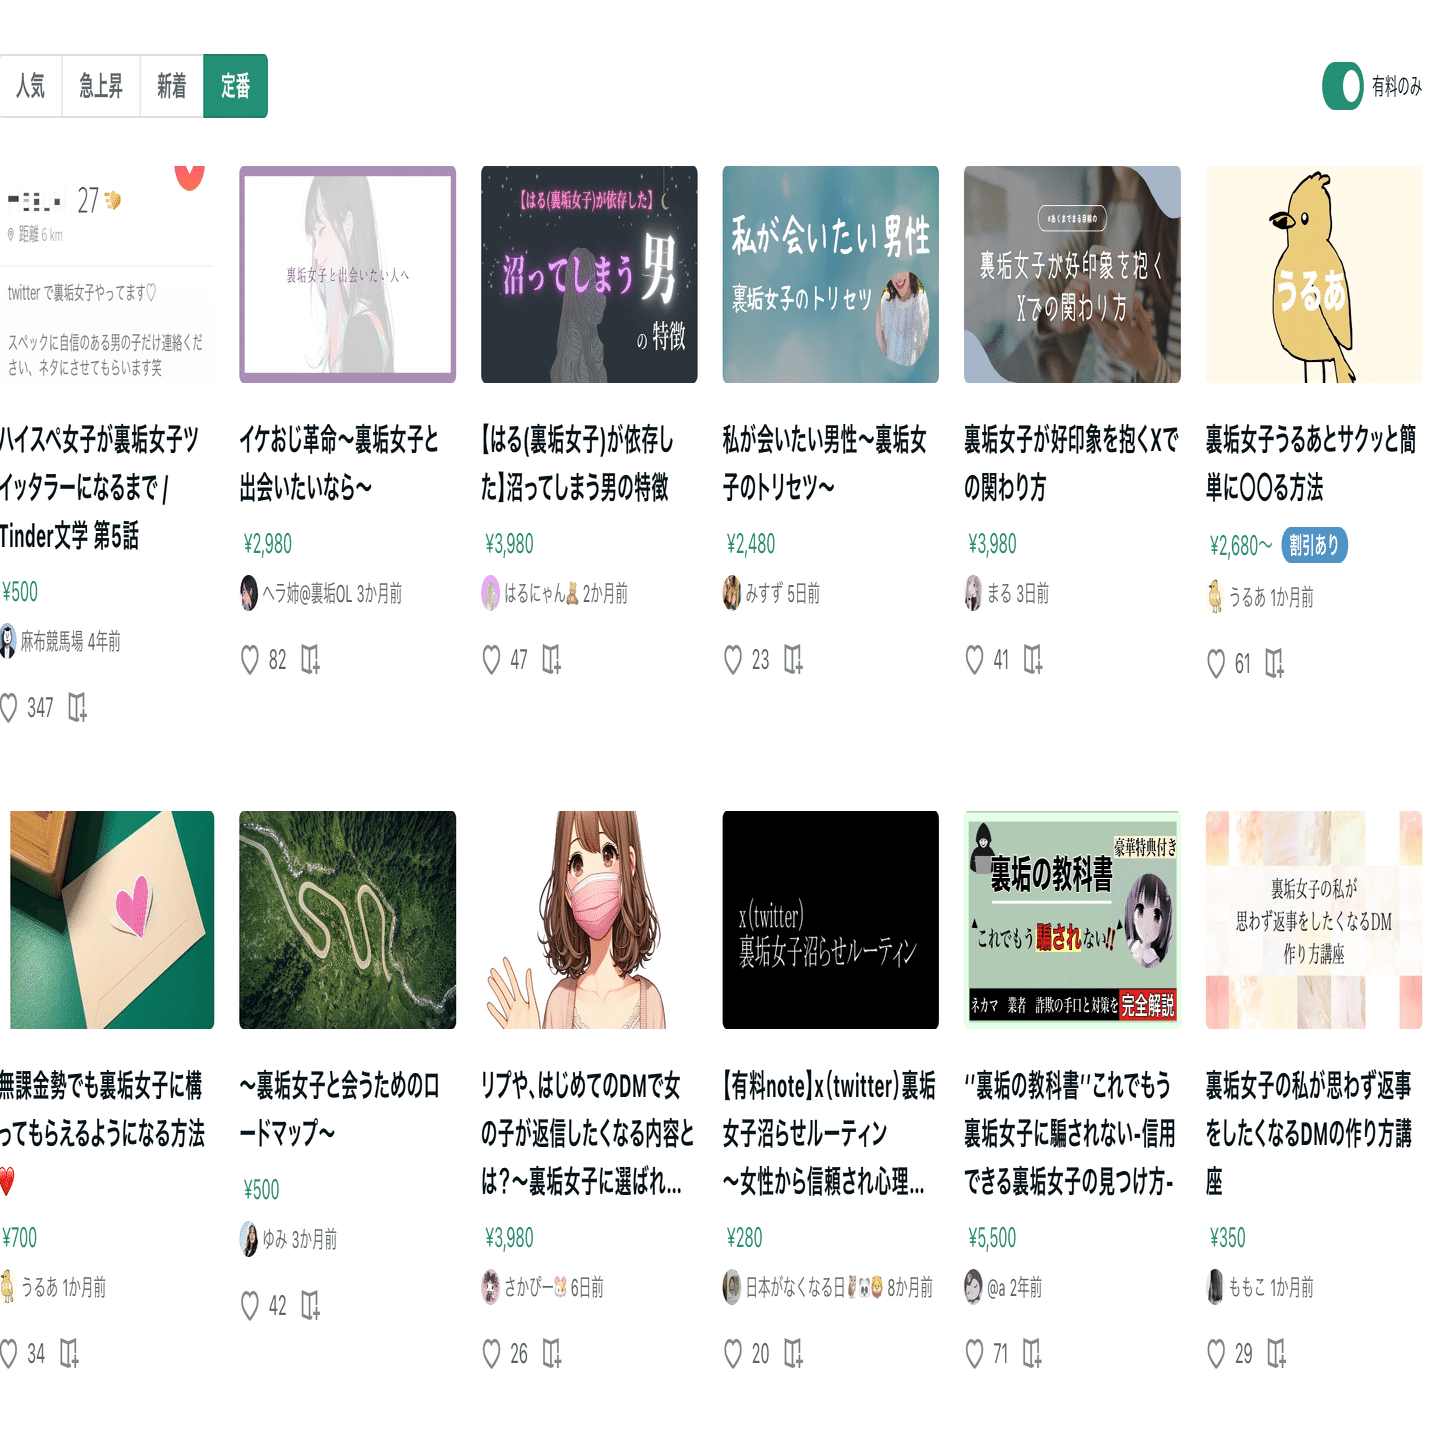The height and width of the screenshot is (1440, 1440).
Task: Open the winding road aerial thumbnail
Action: [x=347, y=920]
